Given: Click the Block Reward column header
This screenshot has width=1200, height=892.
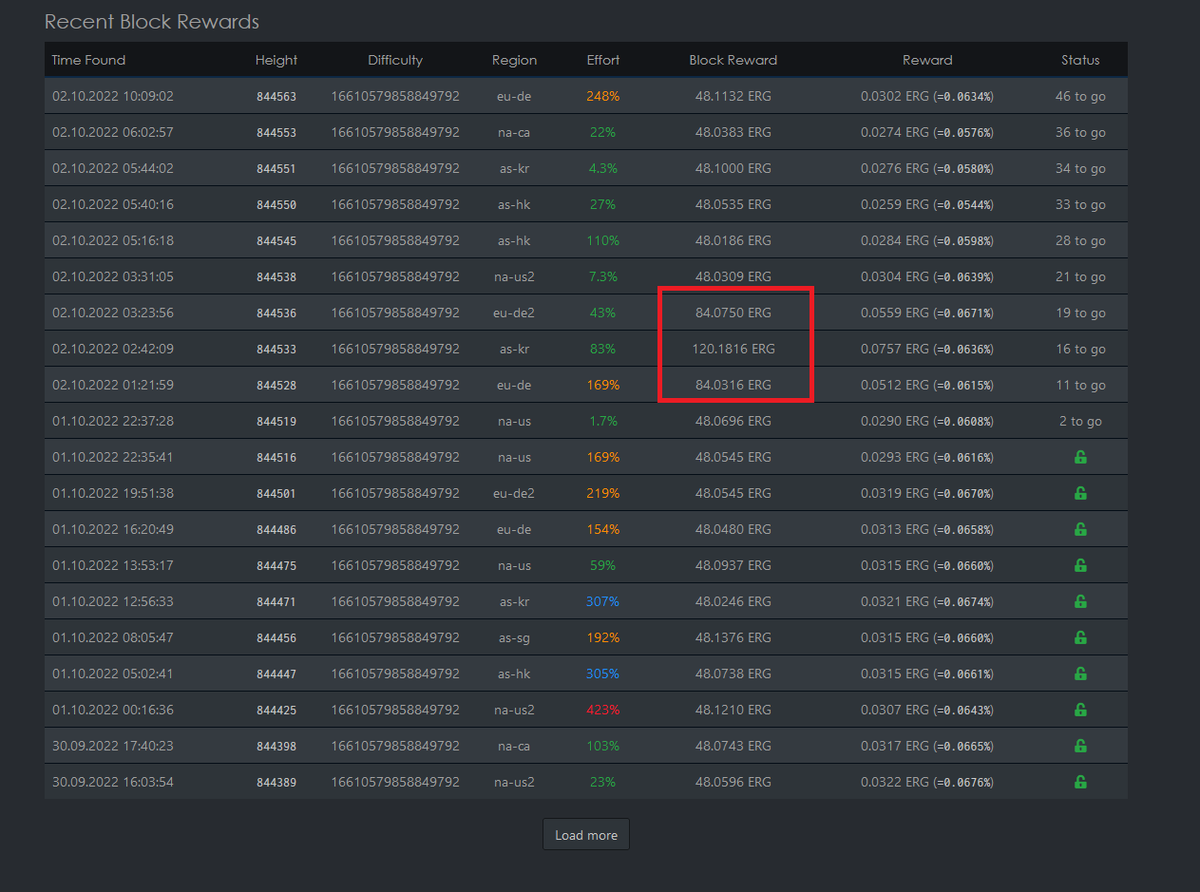Looking at the screenshot, I should [733, 60].
